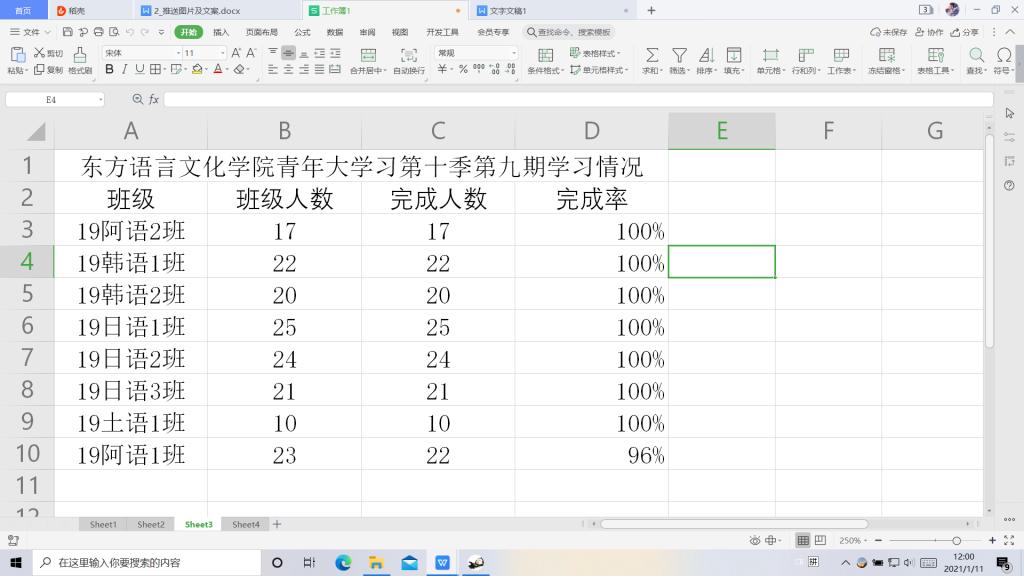Click the Merge and Center (合并居中) icon
Viewport: 1024px width, 576px height.
368,55
